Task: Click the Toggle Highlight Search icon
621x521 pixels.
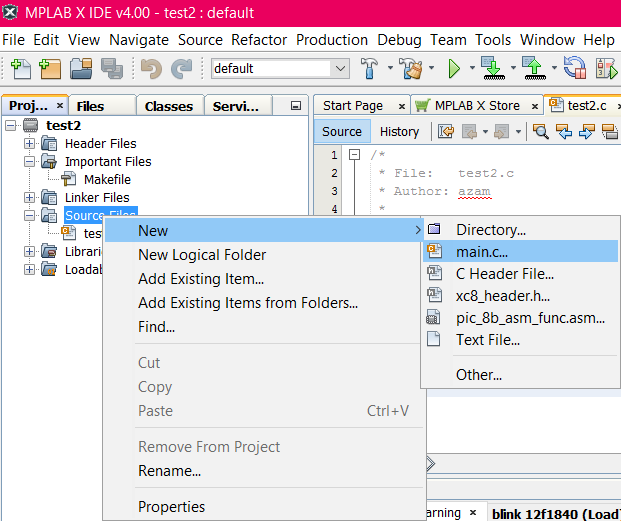Action: pyautogui.click(x=610, y=131)
